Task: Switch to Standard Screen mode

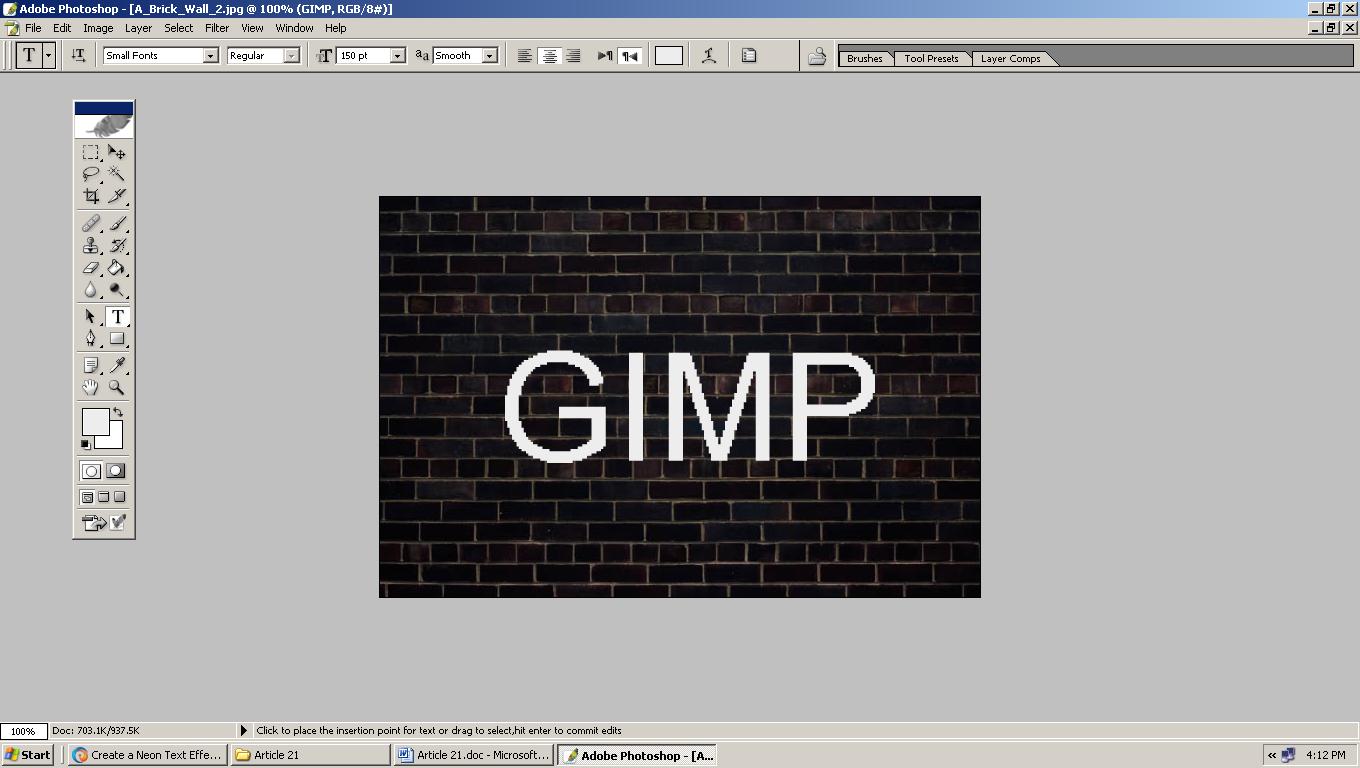Action: click(x=88, y=497)
